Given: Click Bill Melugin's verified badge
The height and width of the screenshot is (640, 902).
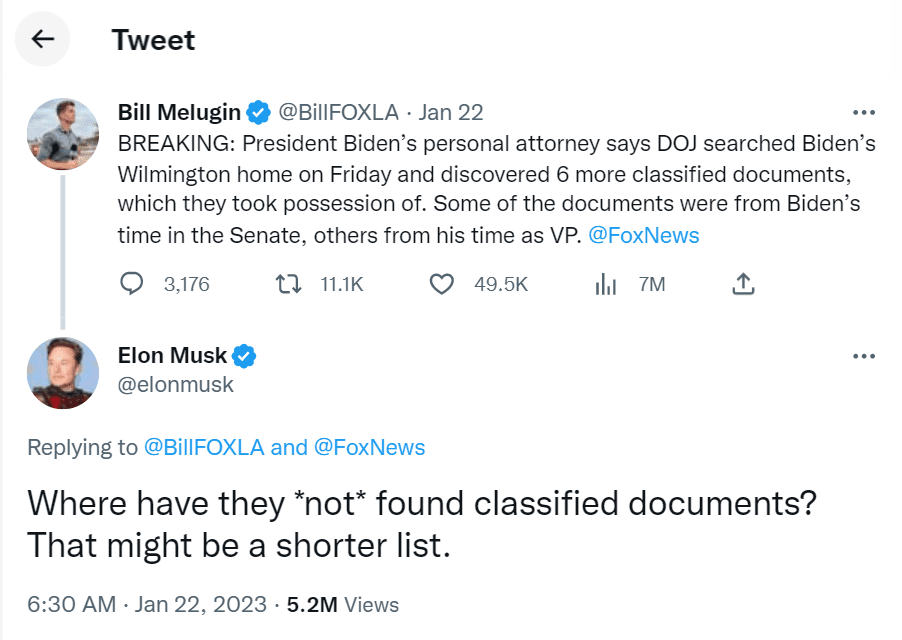Looking at the screenshot, I should (x=258, y=111).
